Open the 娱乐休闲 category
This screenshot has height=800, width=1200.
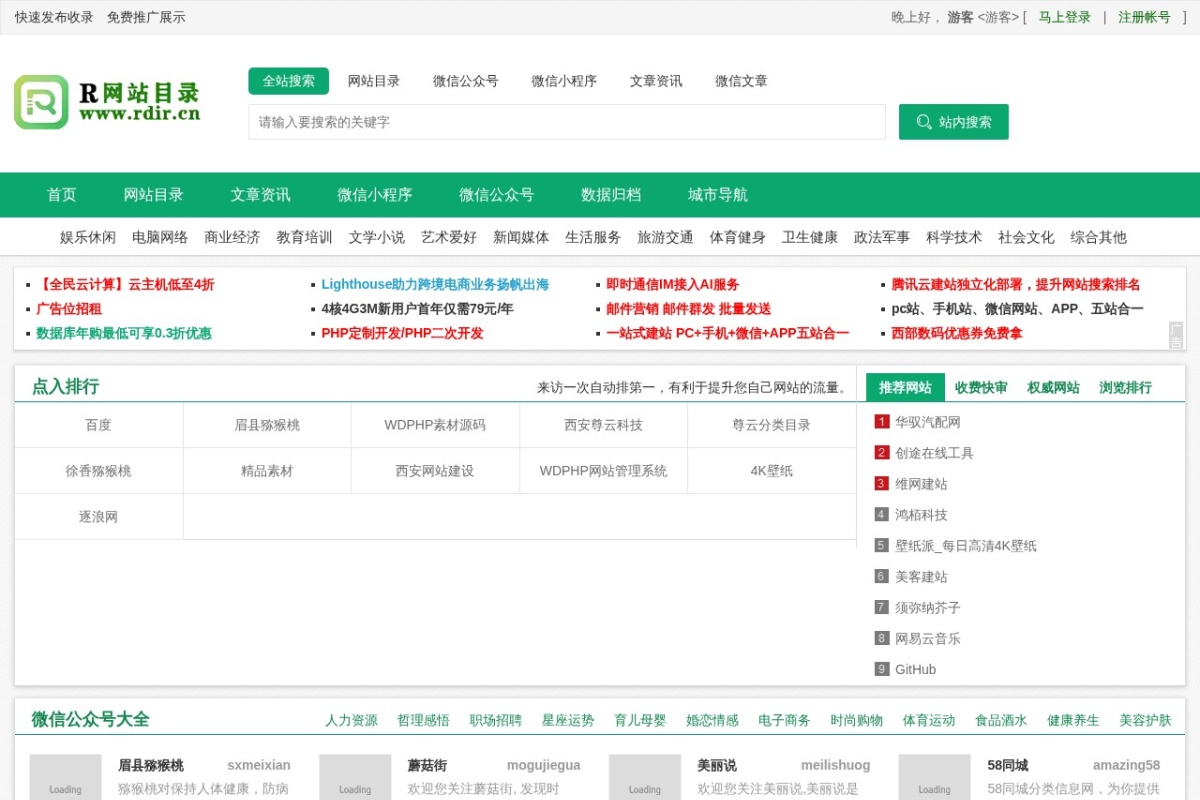(x=88, y=237)
